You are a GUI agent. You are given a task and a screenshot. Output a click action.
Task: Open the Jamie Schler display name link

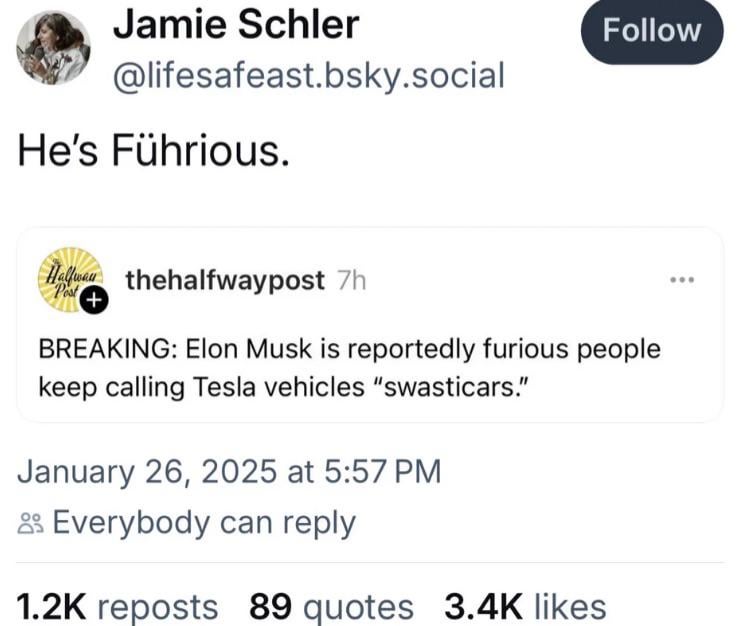tap(236, 24)
